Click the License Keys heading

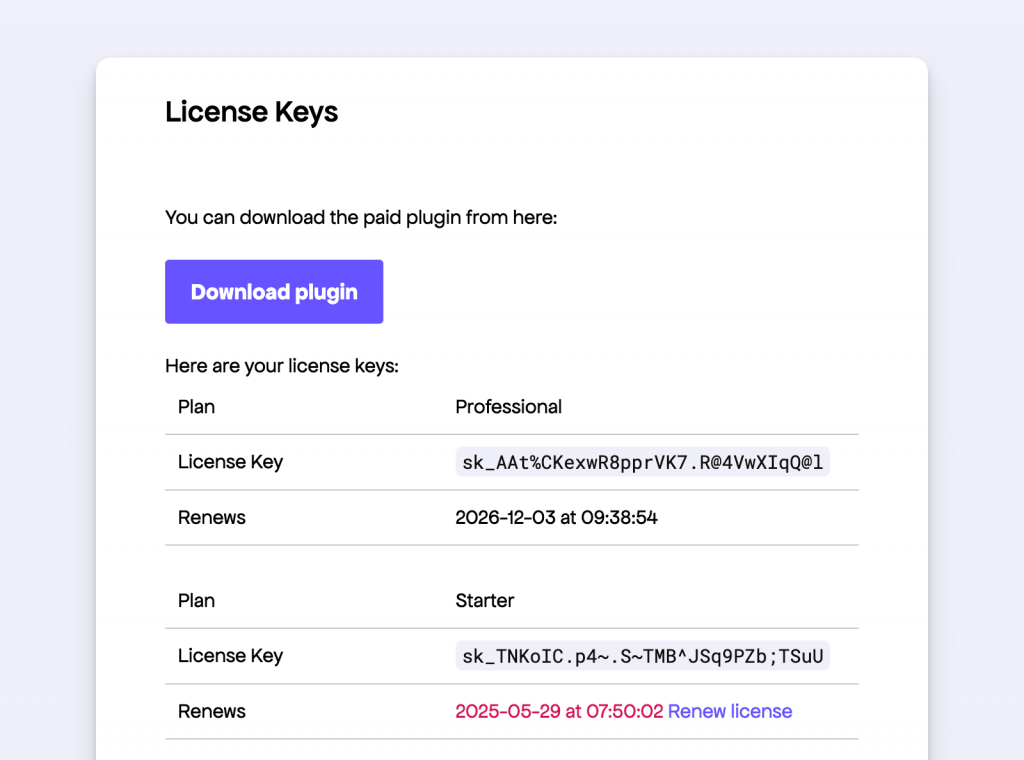pyautogui.click(x=251, y=111)
